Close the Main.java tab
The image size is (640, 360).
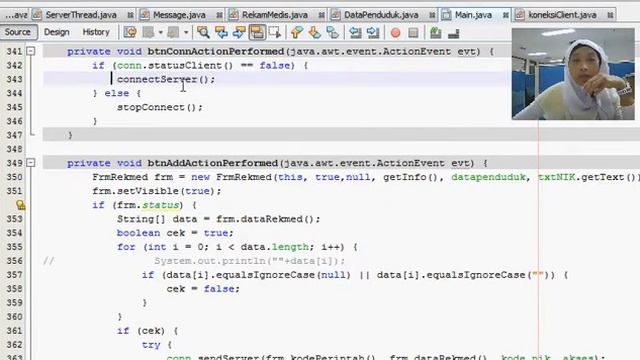[x=506, y=15]
